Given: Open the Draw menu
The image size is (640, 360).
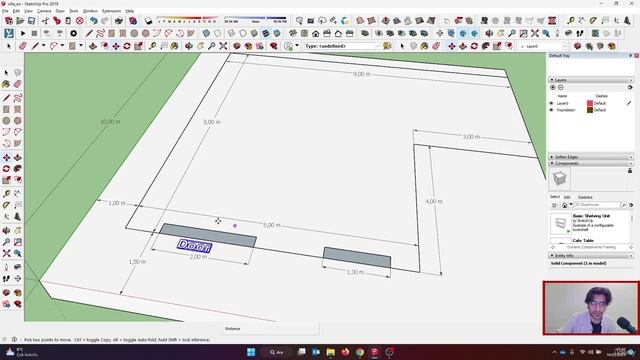Looking at the screenshot, I should click(60, 11).
